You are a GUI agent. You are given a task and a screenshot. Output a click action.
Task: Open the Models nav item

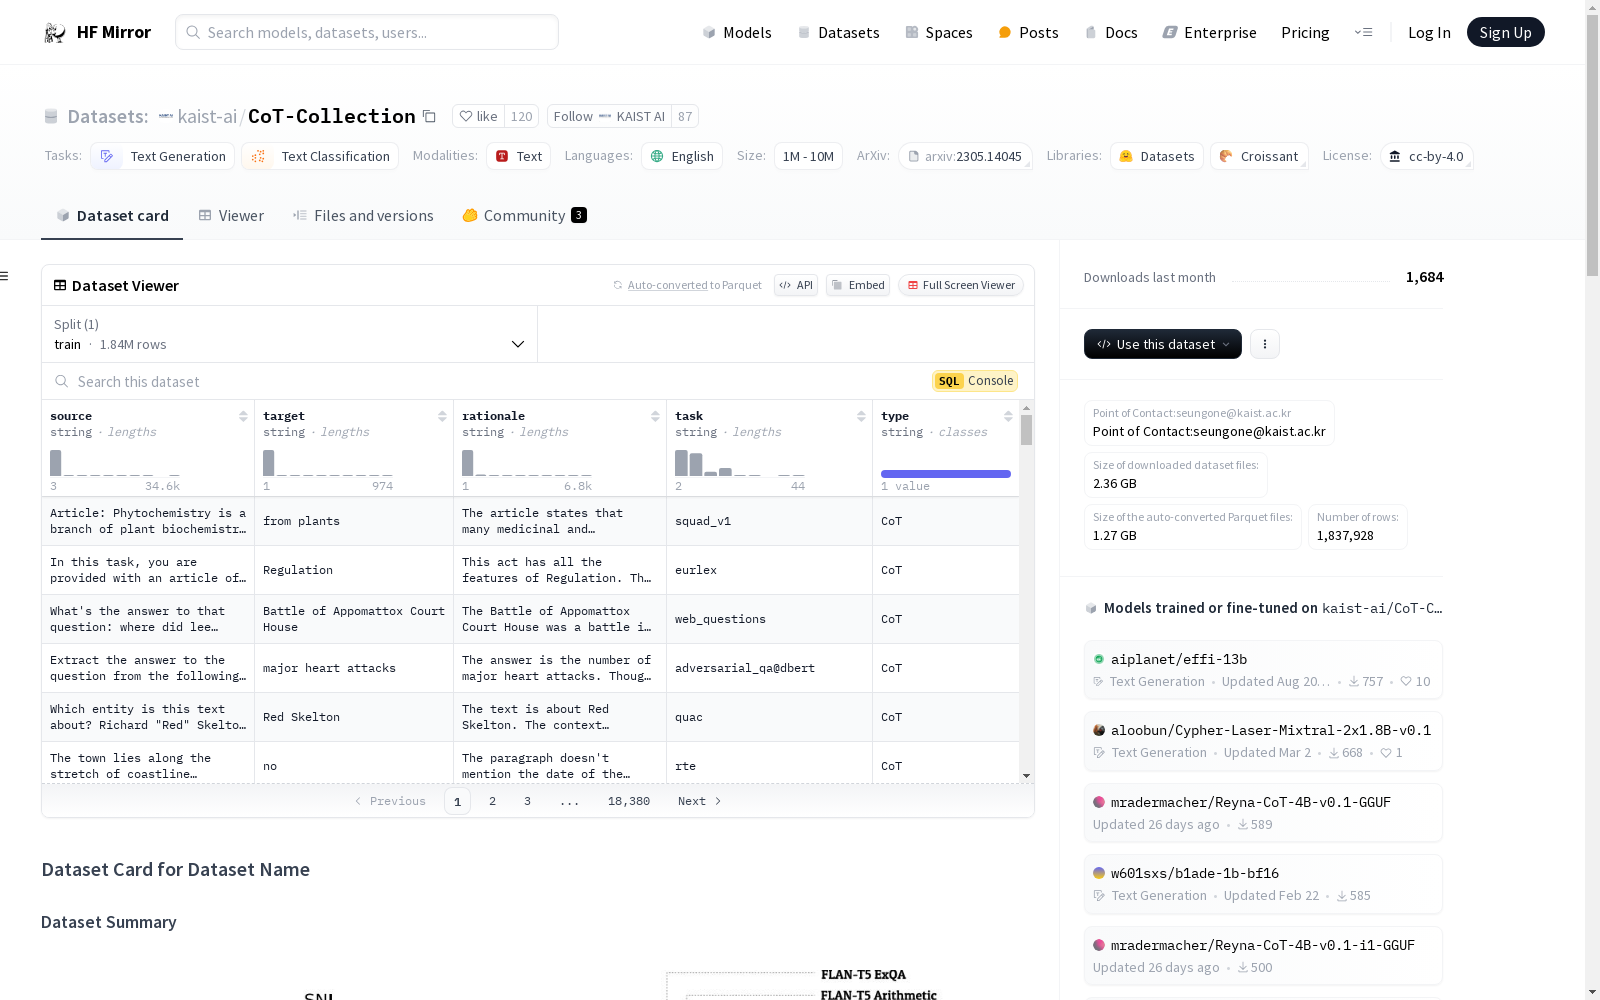(737, 33)
